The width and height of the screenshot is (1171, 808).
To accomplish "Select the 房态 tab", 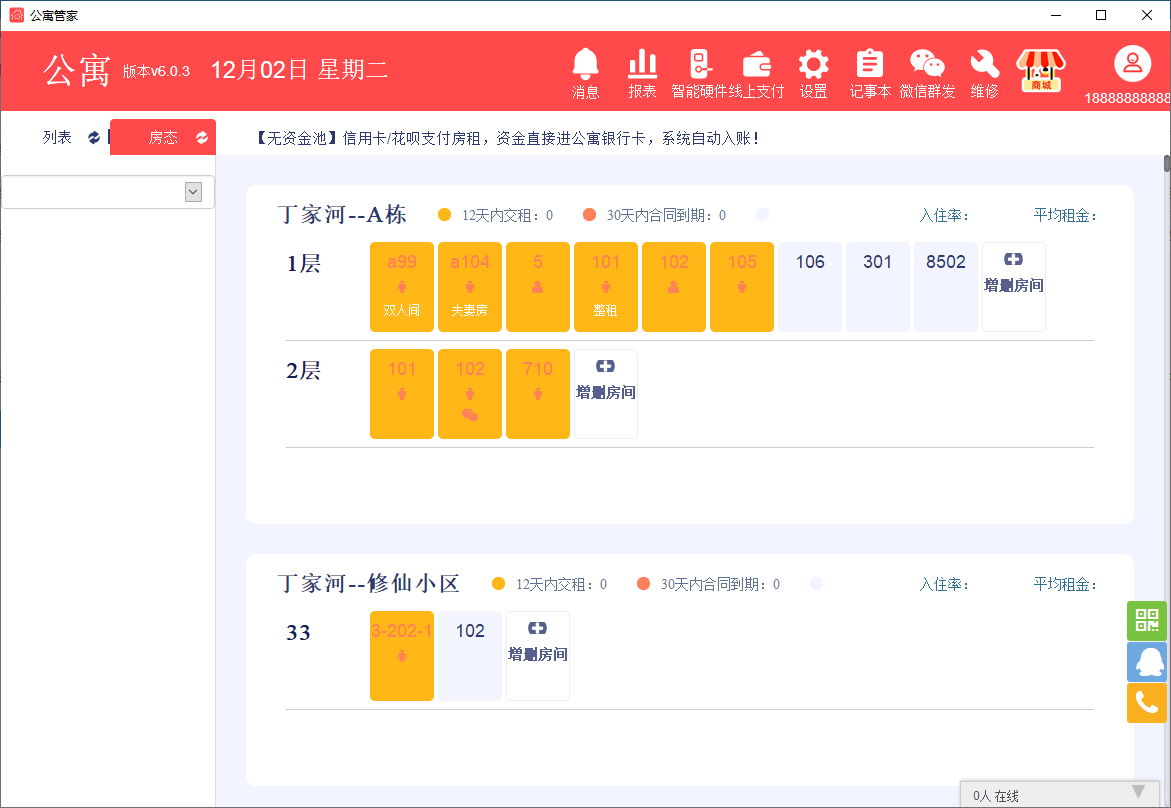I will pos(163,137).
